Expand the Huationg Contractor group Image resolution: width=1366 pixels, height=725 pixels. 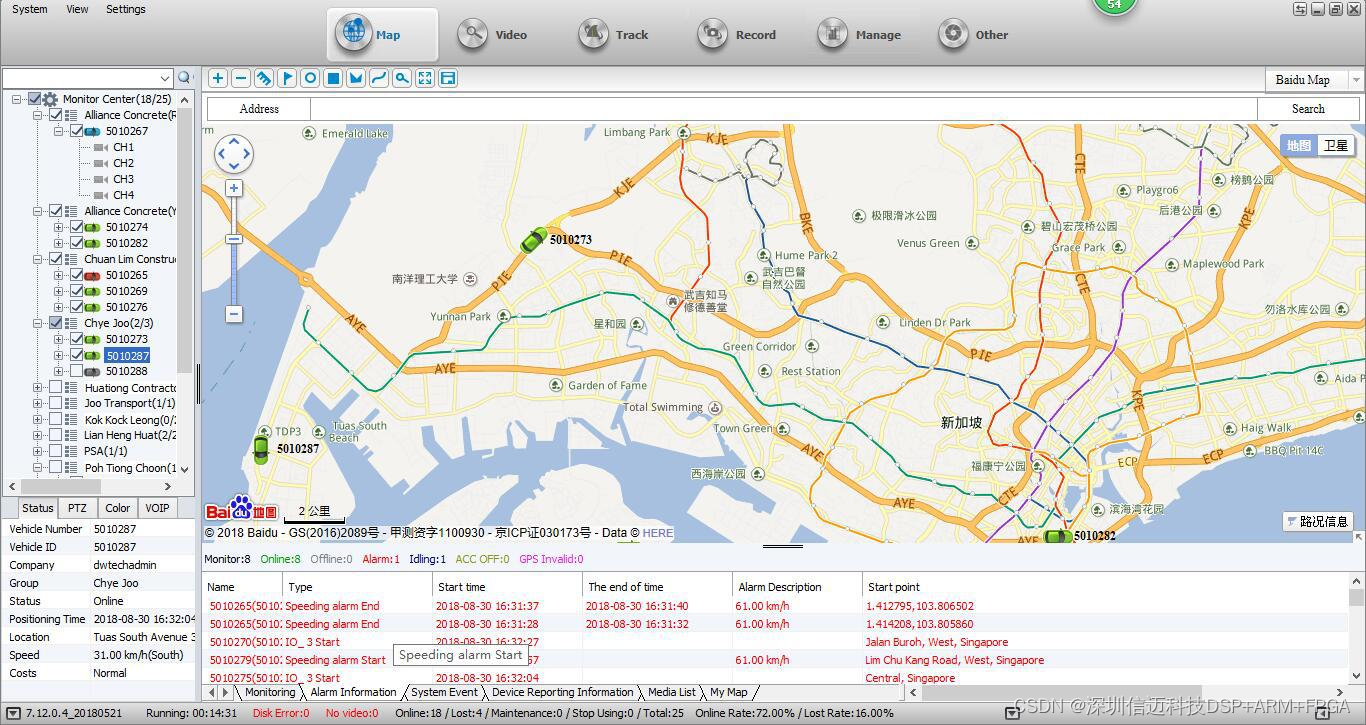38,388
